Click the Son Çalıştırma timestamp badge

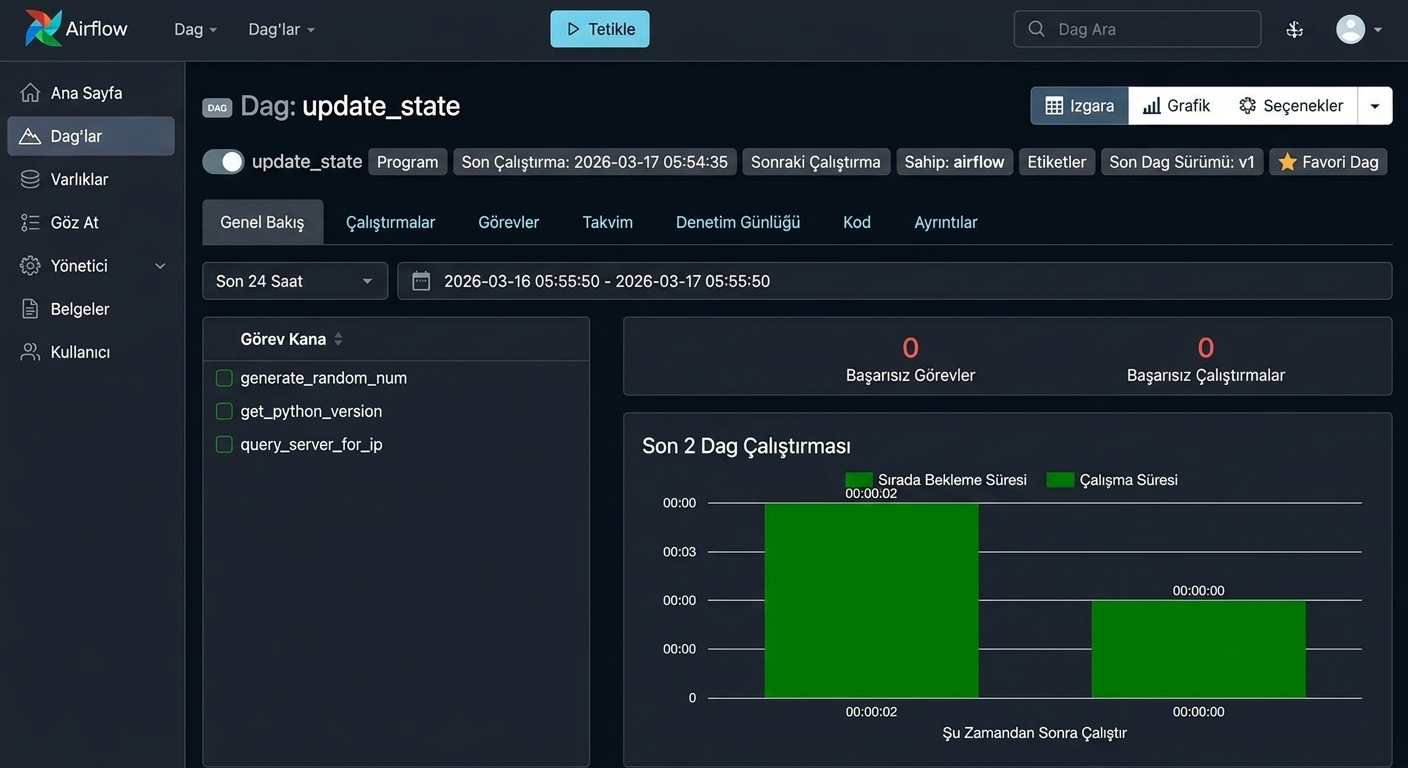click(595, 162)
